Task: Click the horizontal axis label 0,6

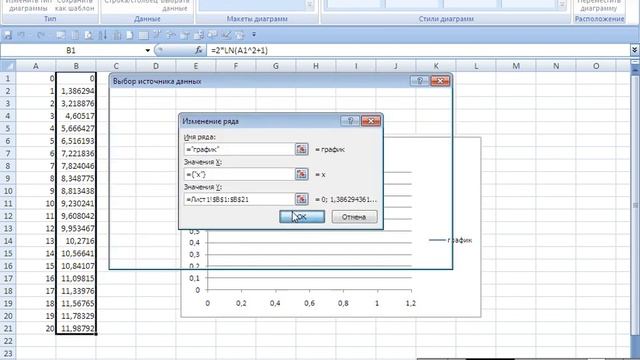Action: [309, 303]
